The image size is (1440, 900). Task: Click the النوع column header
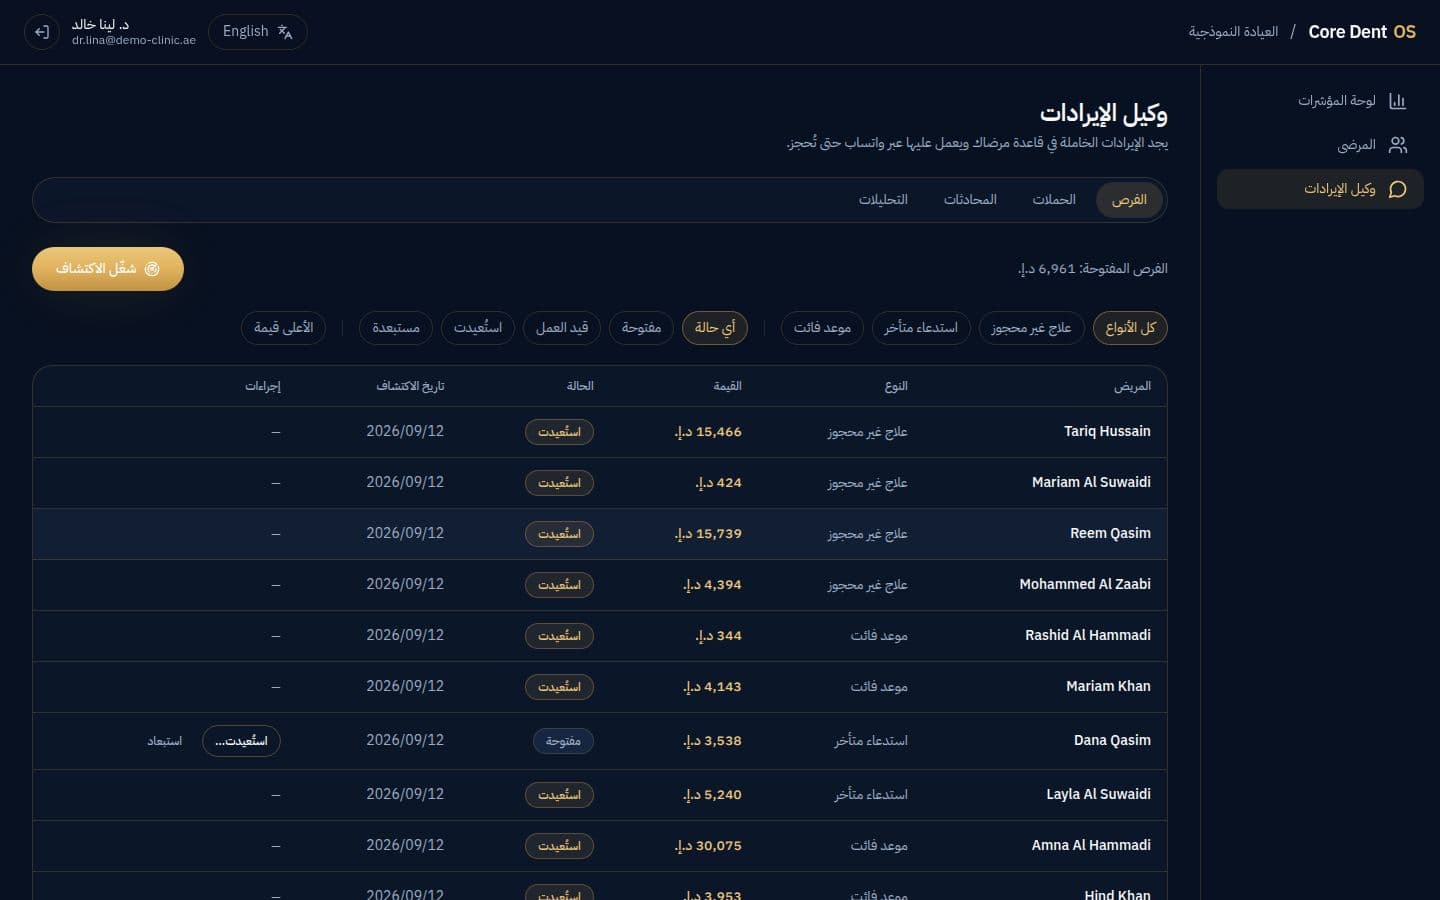point(896,386)
